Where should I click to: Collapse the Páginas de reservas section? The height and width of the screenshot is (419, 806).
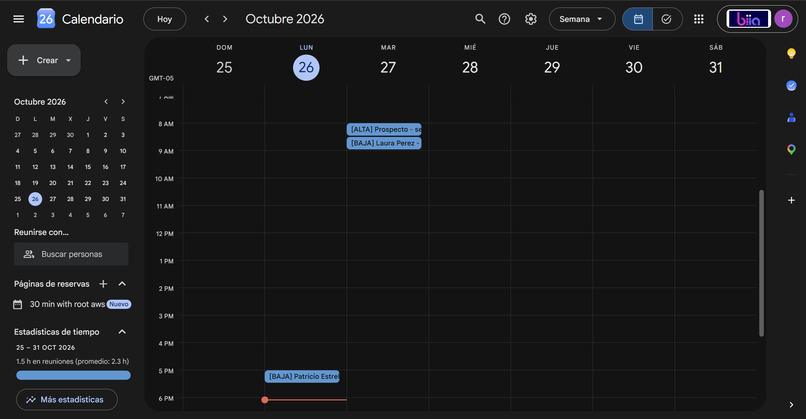pyautogui.click(x=122, y=284)
